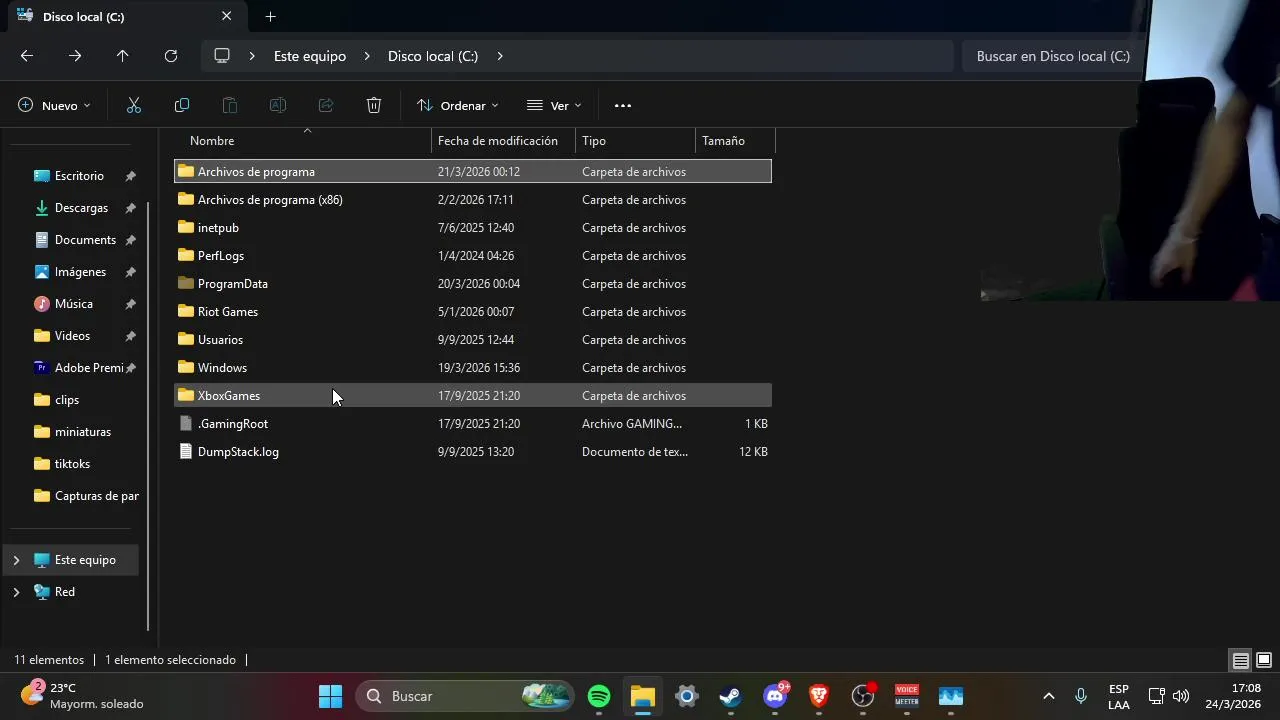Select the Usuarios folder
The width and height of the screenshot is (1280, 720).
click(473, 340)
